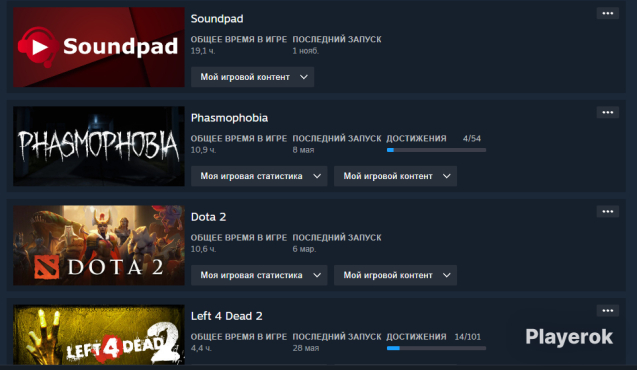
Task: Open the Left 4 Dead 2 banner image
Action: pos(99,335)
